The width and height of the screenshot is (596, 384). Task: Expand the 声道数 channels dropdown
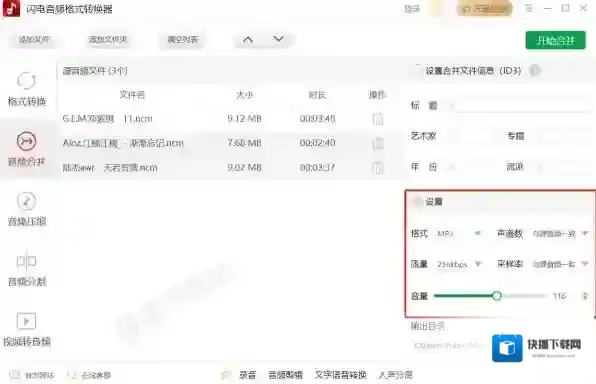click(x=560, y=233)
